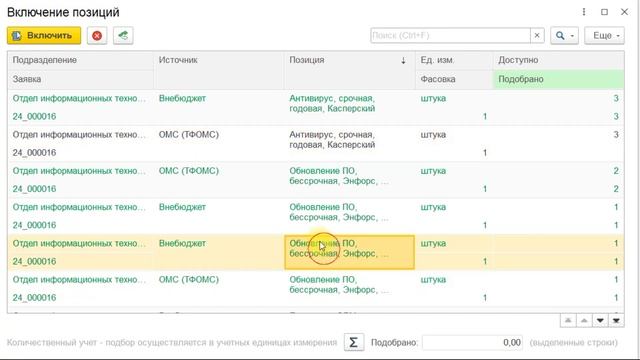Screen dimensions: 640x360
Task: Open the magnifier search dropdown
Action: tap(564, 36)
